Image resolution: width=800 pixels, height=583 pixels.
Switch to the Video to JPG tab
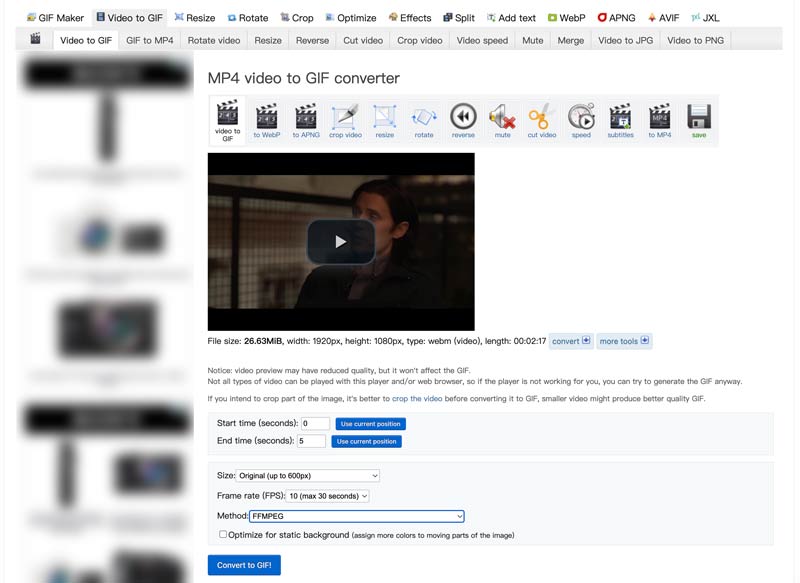coord(626,40)
